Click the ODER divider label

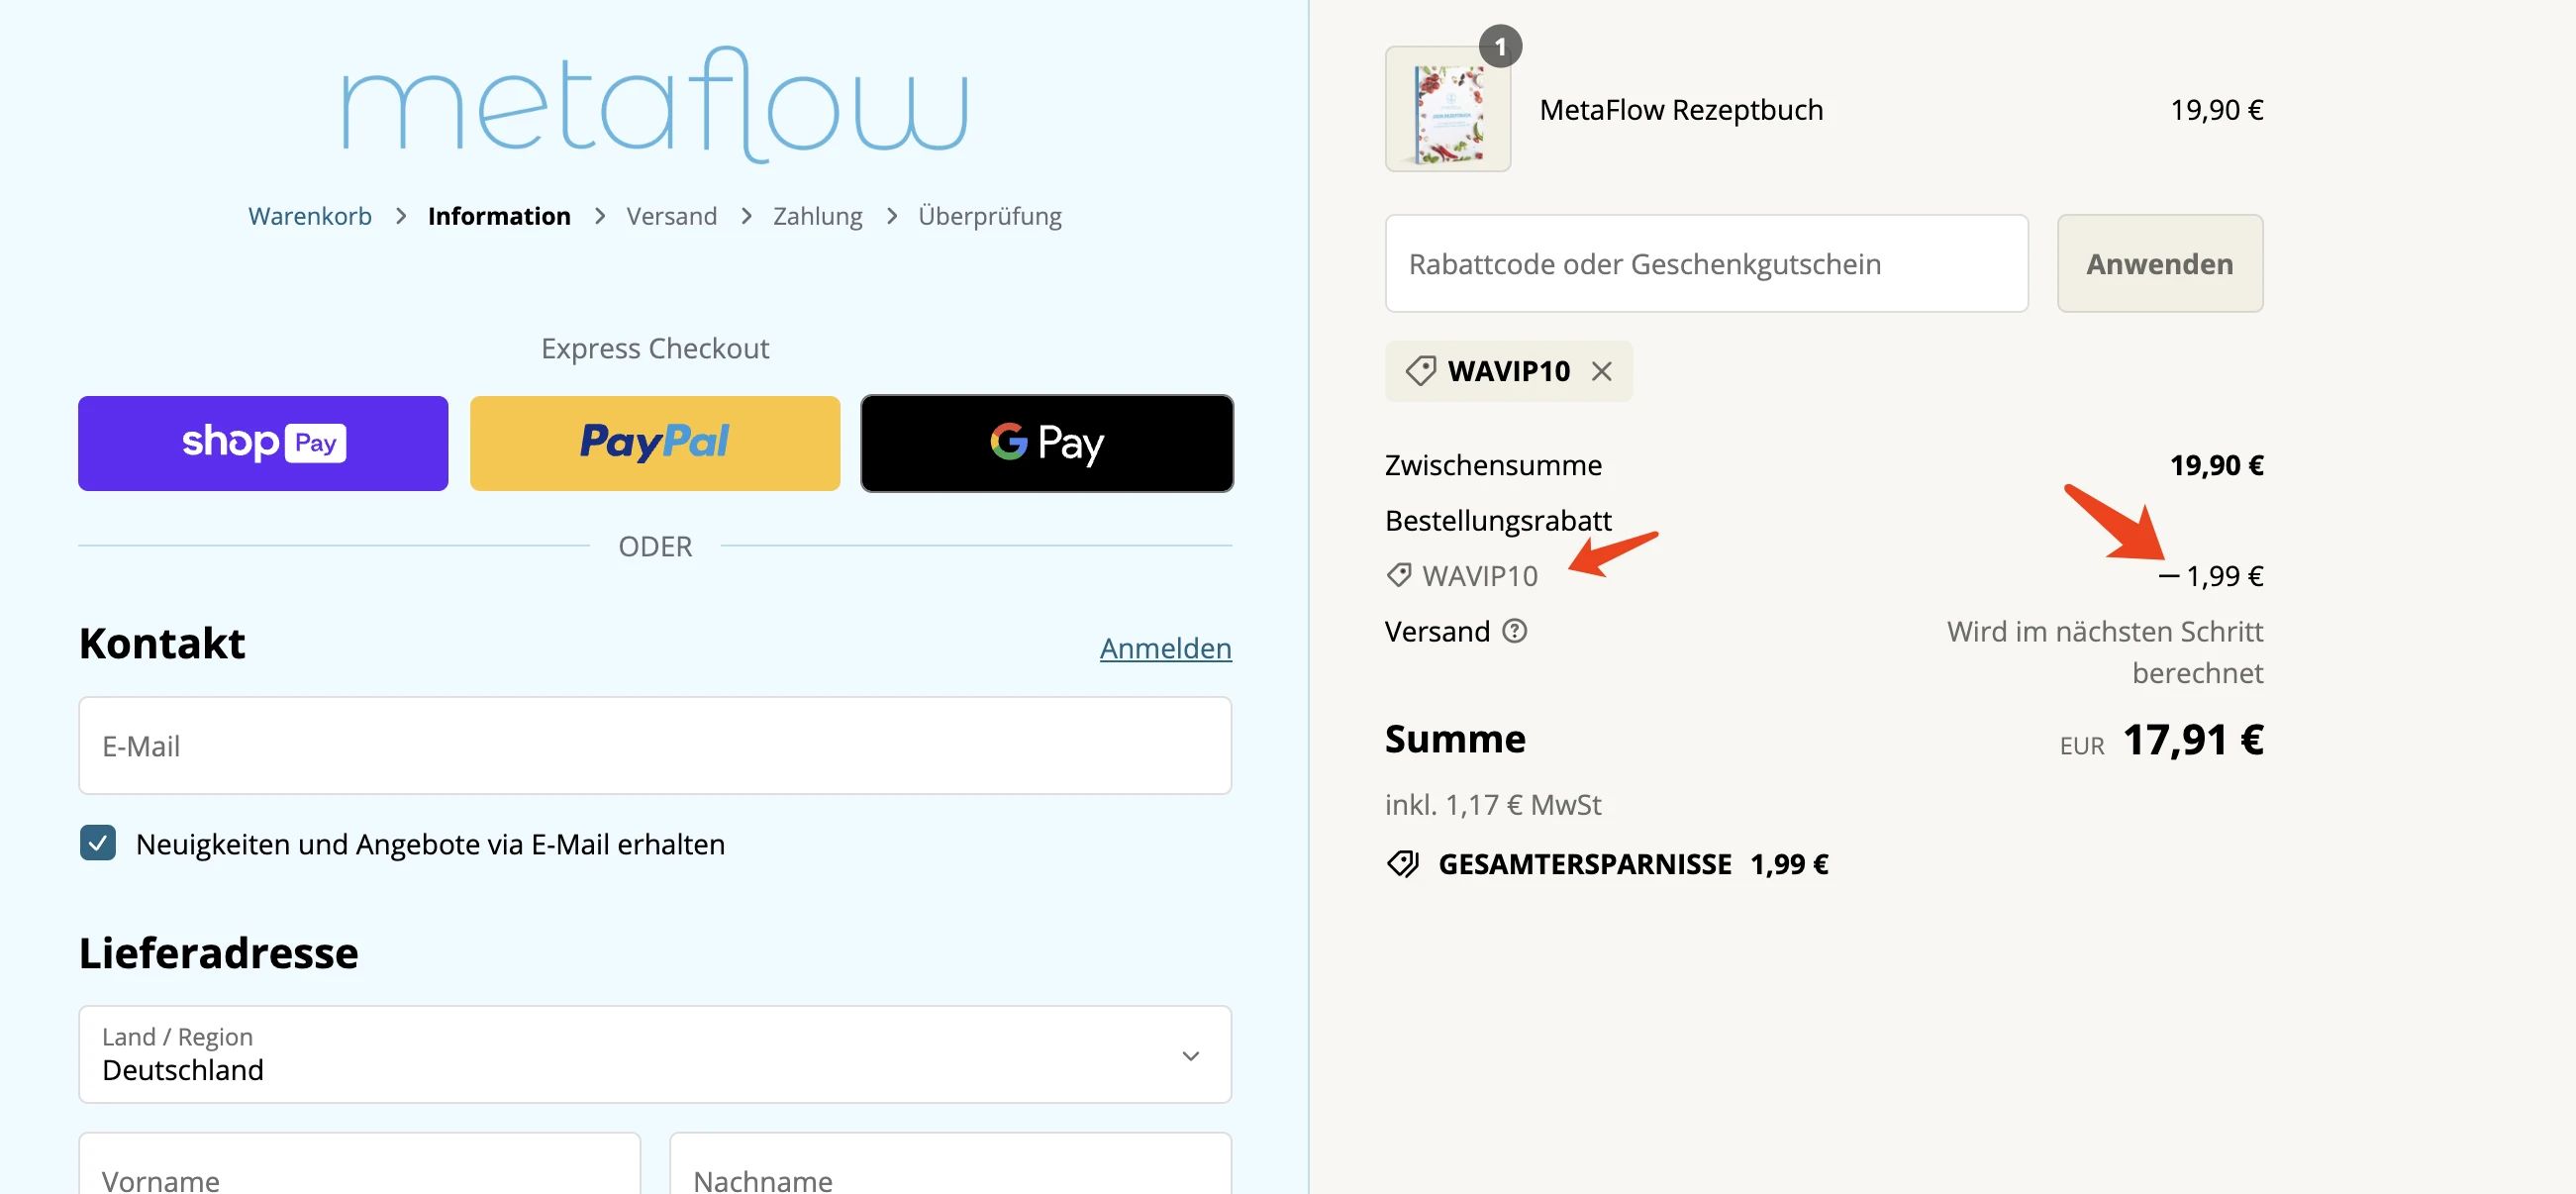coord(655,546)
